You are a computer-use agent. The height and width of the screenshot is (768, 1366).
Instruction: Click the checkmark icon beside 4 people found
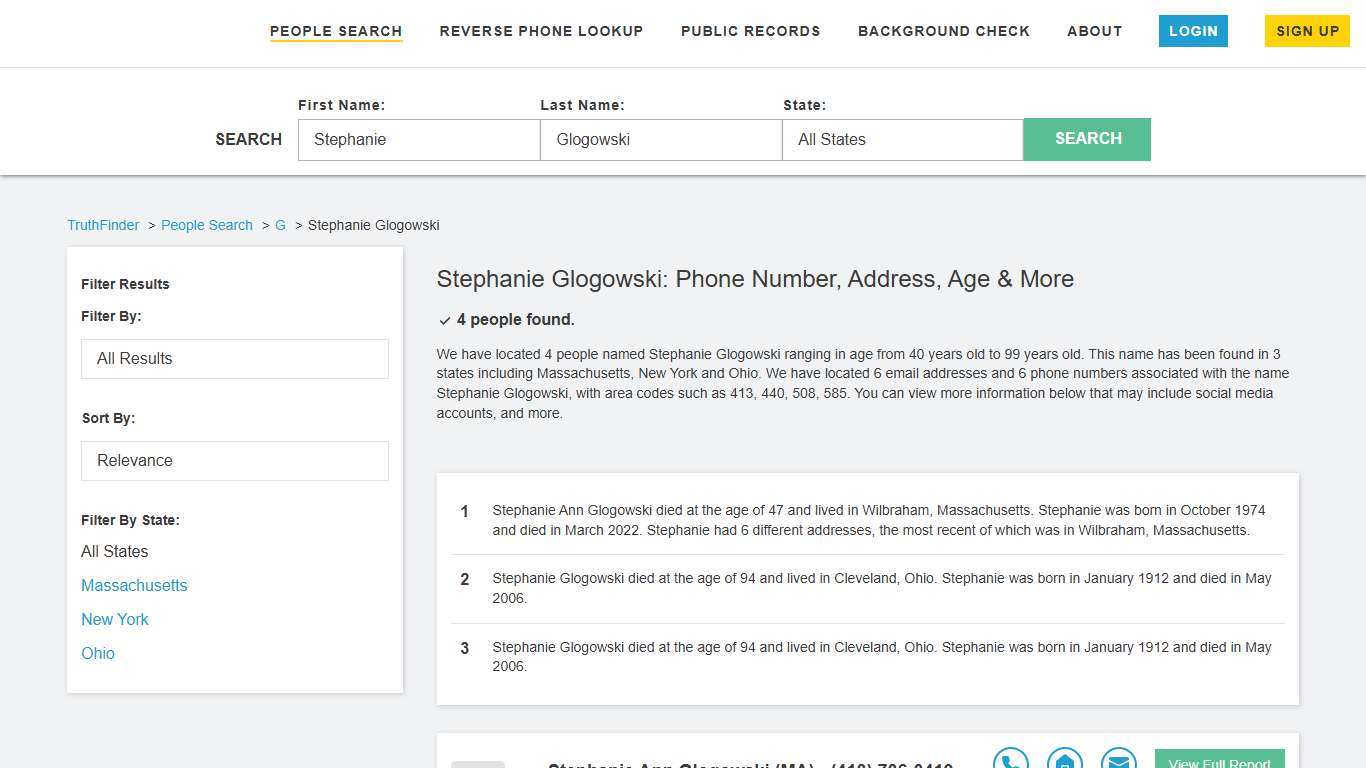pyautogui.click(x=444, y=320)
